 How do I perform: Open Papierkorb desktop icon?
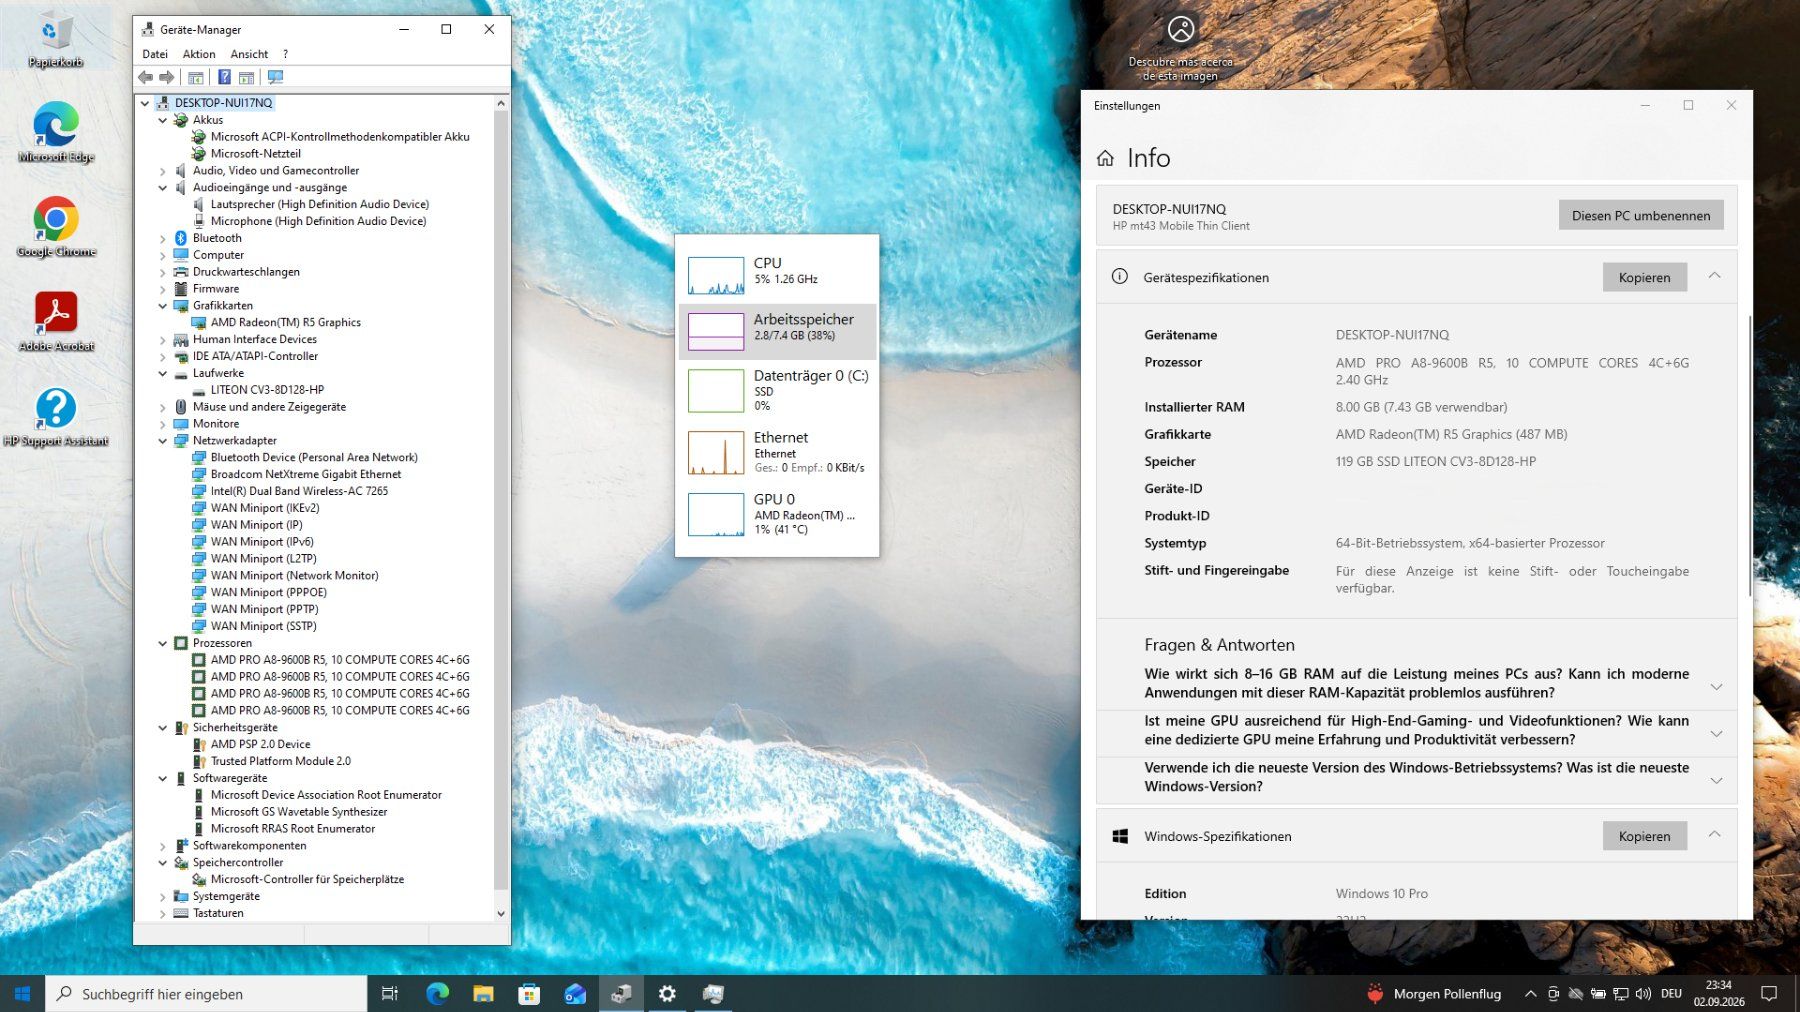coord(55,40)
